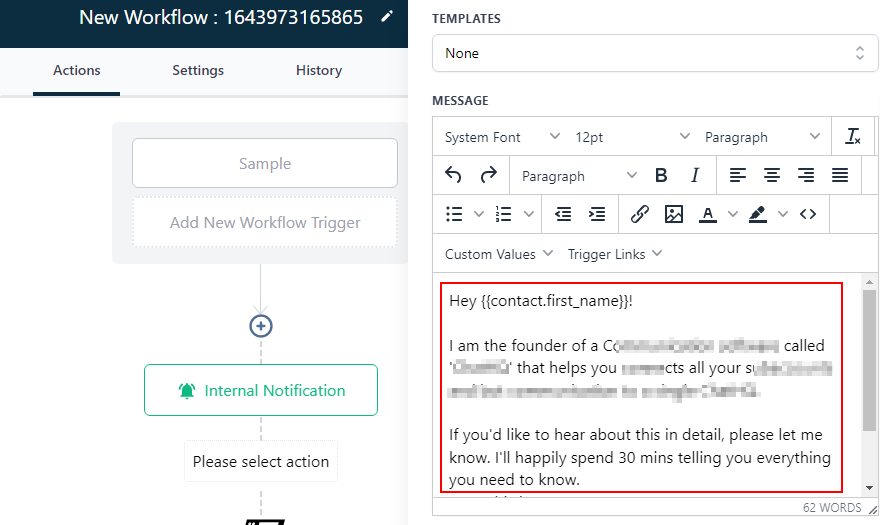884x525 pixels.
Task: Decrease indent of the paragraph
Action: point(563,213)
